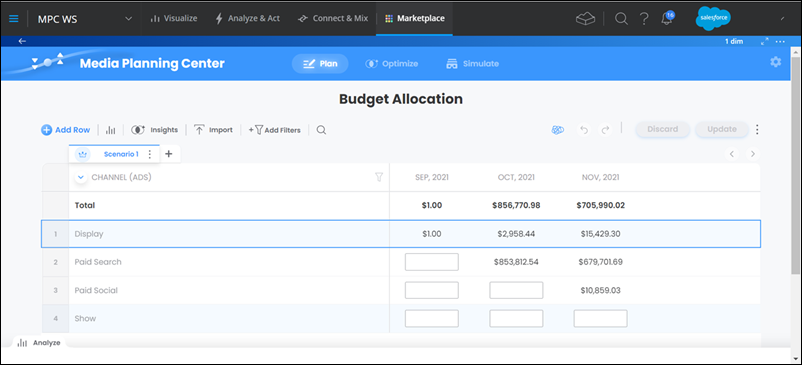
Task: Click the 1 dim indicator
Action: click(734, 41)
